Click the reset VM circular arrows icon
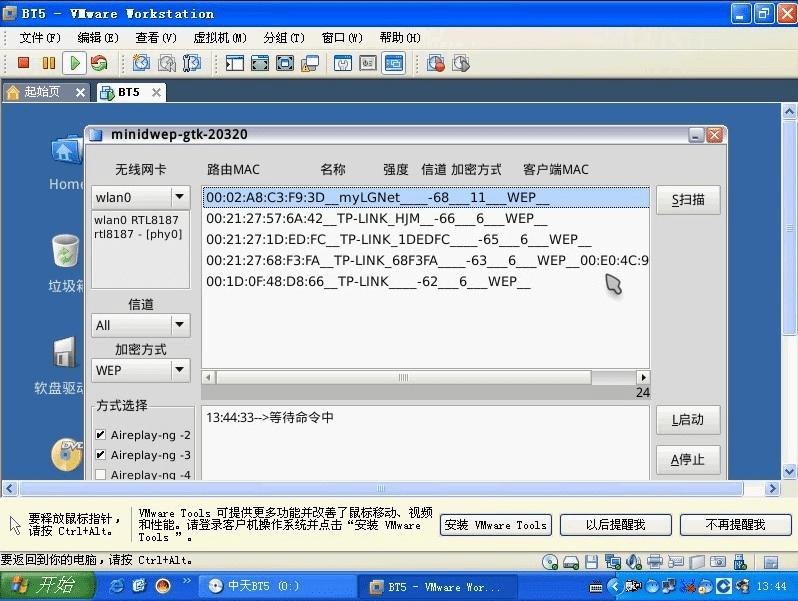This screenshot has height=601, width=798. click(99, 63)
